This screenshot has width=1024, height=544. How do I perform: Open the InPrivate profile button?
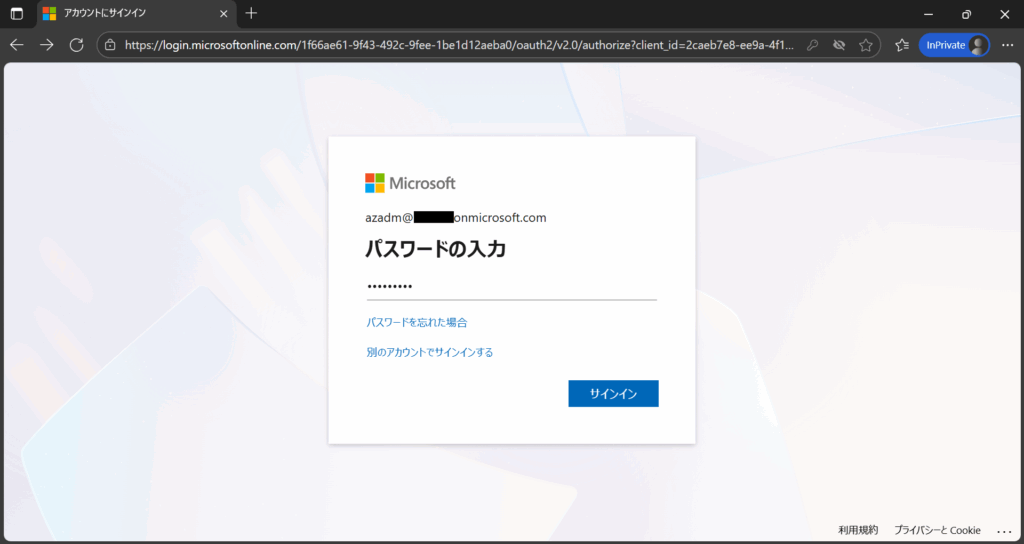[x=953, y=45]
